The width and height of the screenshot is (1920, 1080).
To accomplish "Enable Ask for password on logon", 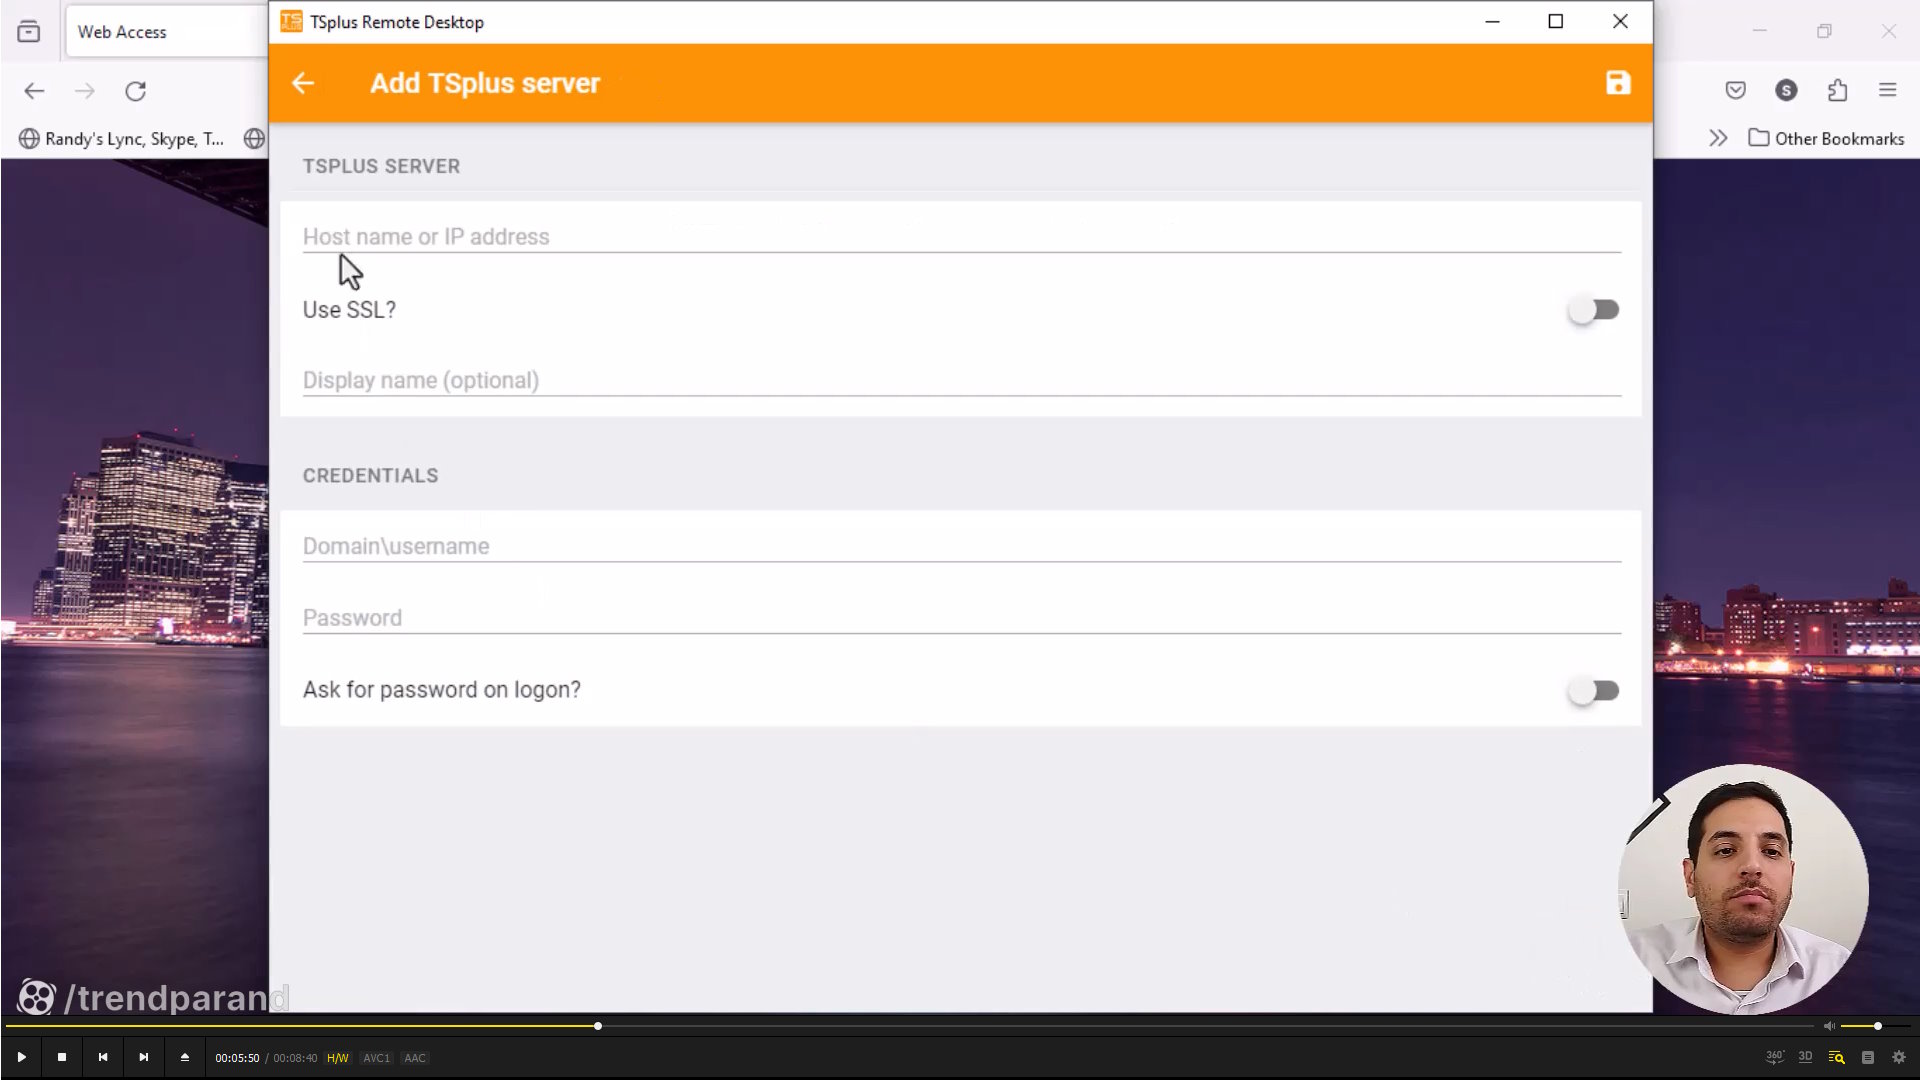I will (x=1593, y=690).
